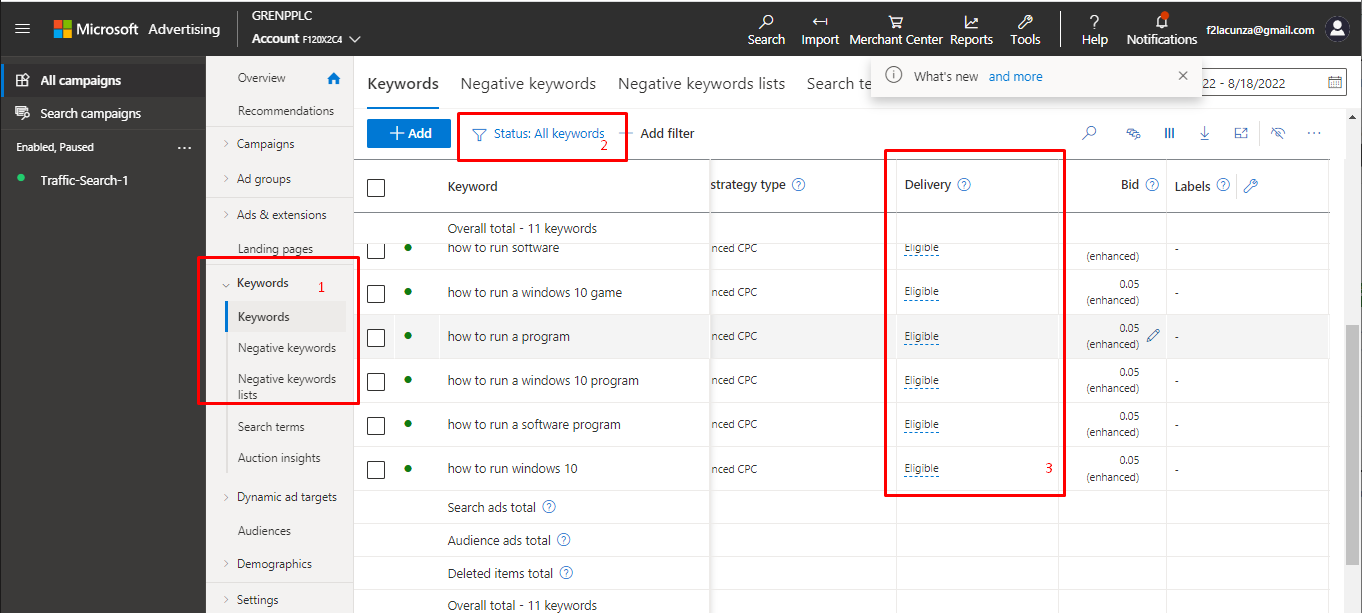The image size is (1362, 613).
Task: Click the expand table view icon
Action: click(x=1241, y=133)
